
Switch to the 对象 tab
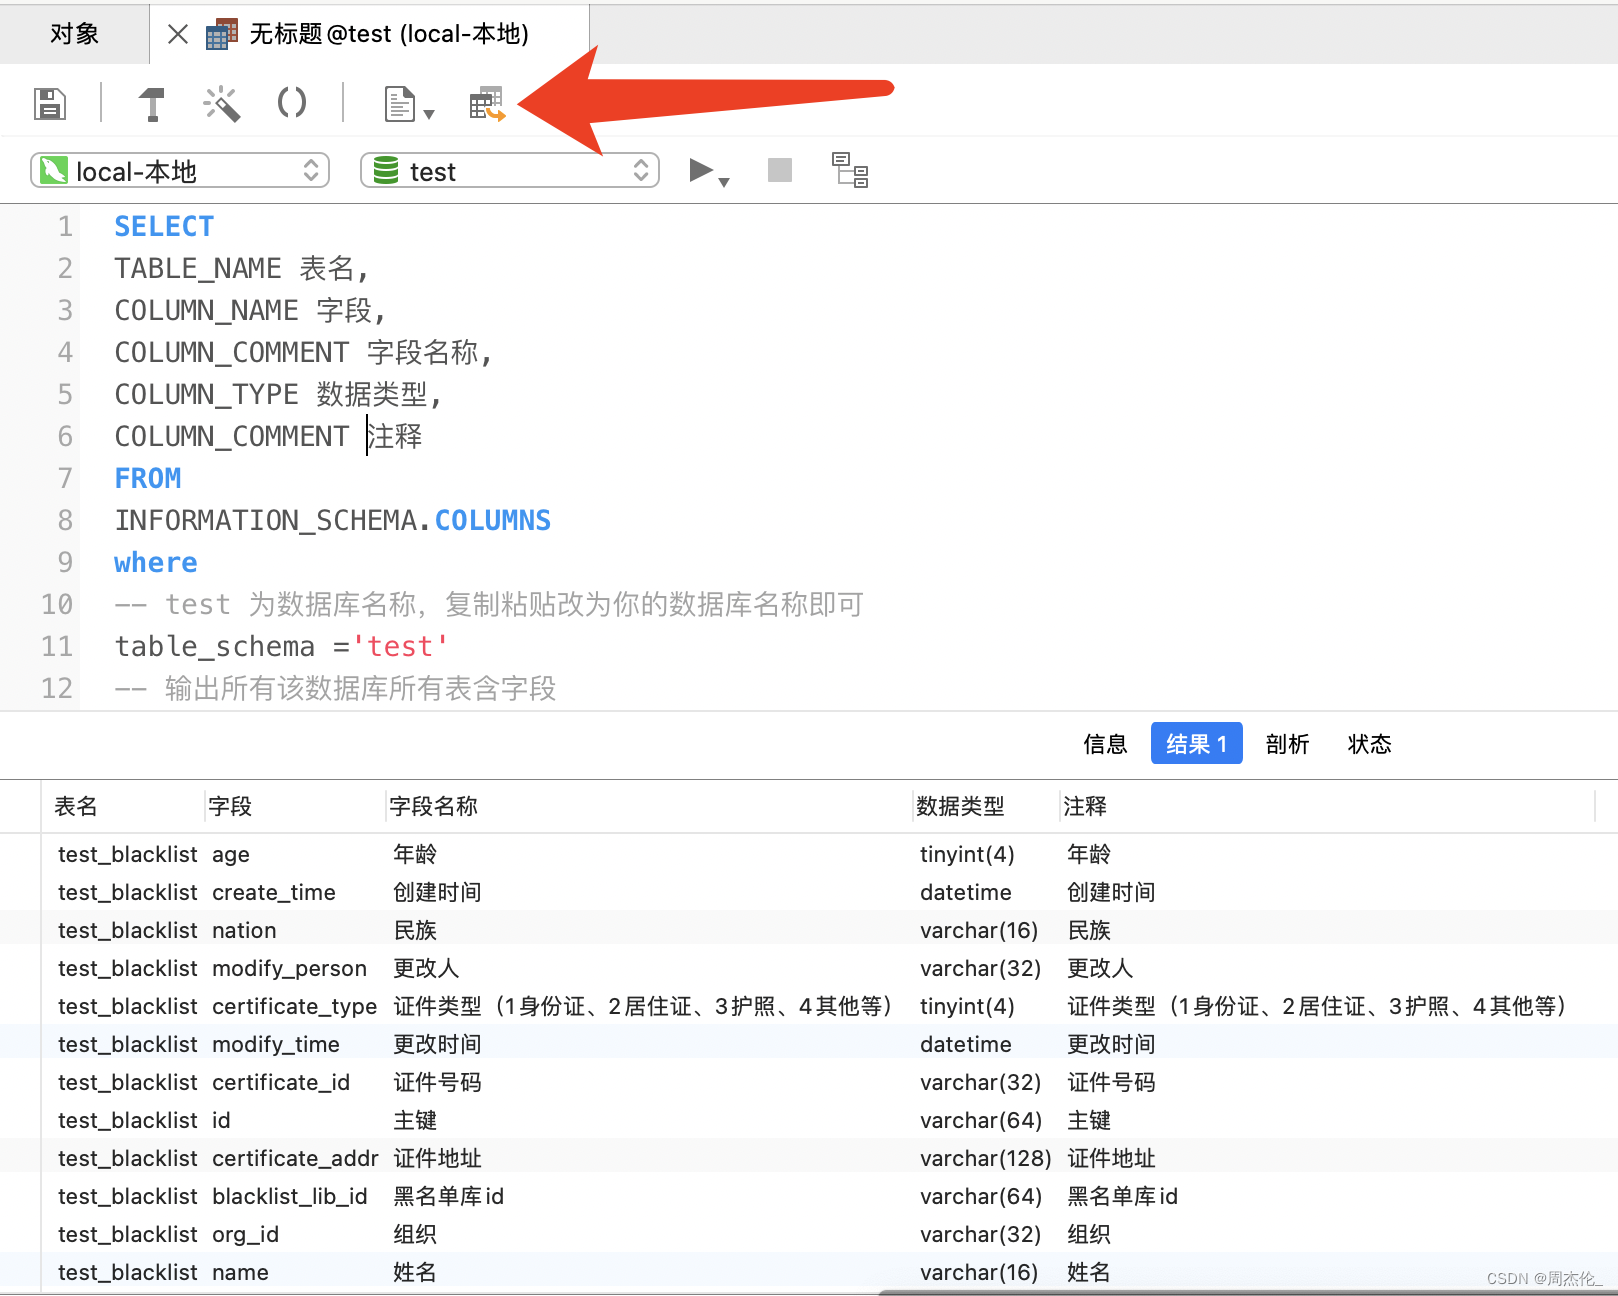pos(75,34)
